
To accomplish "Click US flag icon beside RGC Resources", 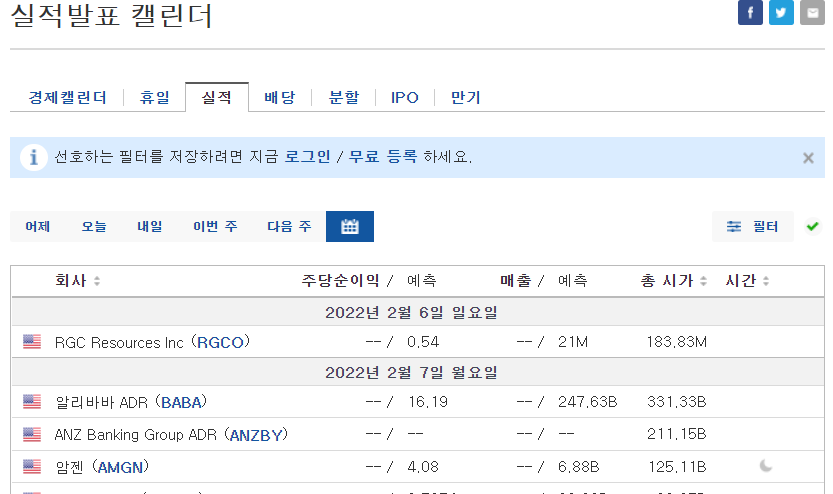I will [x=32, y=342].
